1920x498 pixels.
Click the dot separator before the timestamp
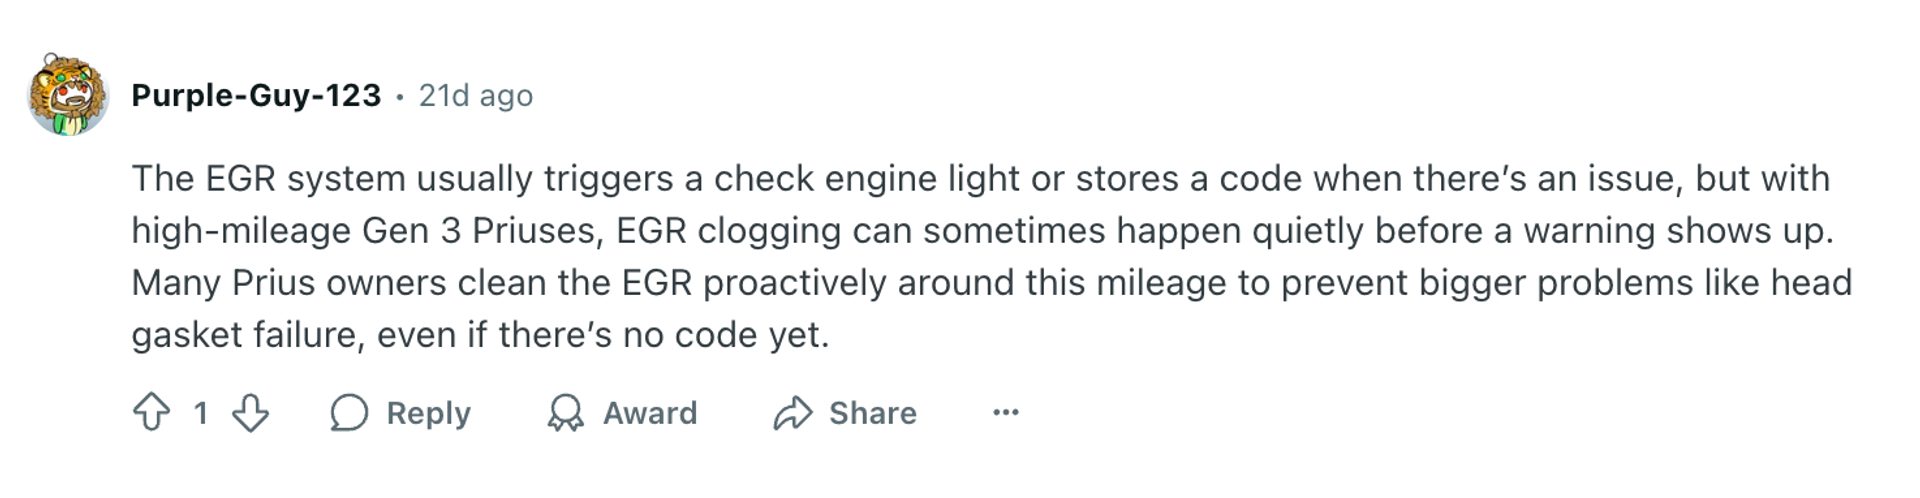tap(400, 97)
